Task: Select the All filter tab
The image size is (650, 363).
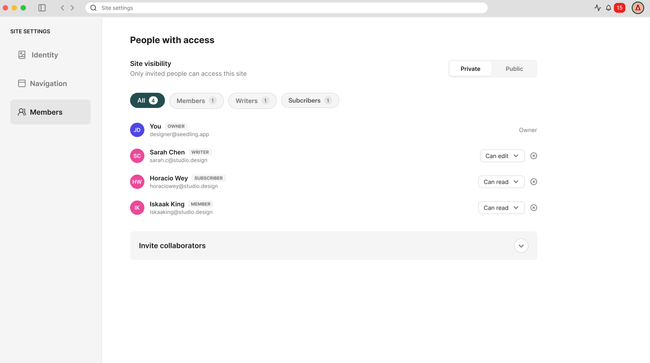Action: (147, 101)
